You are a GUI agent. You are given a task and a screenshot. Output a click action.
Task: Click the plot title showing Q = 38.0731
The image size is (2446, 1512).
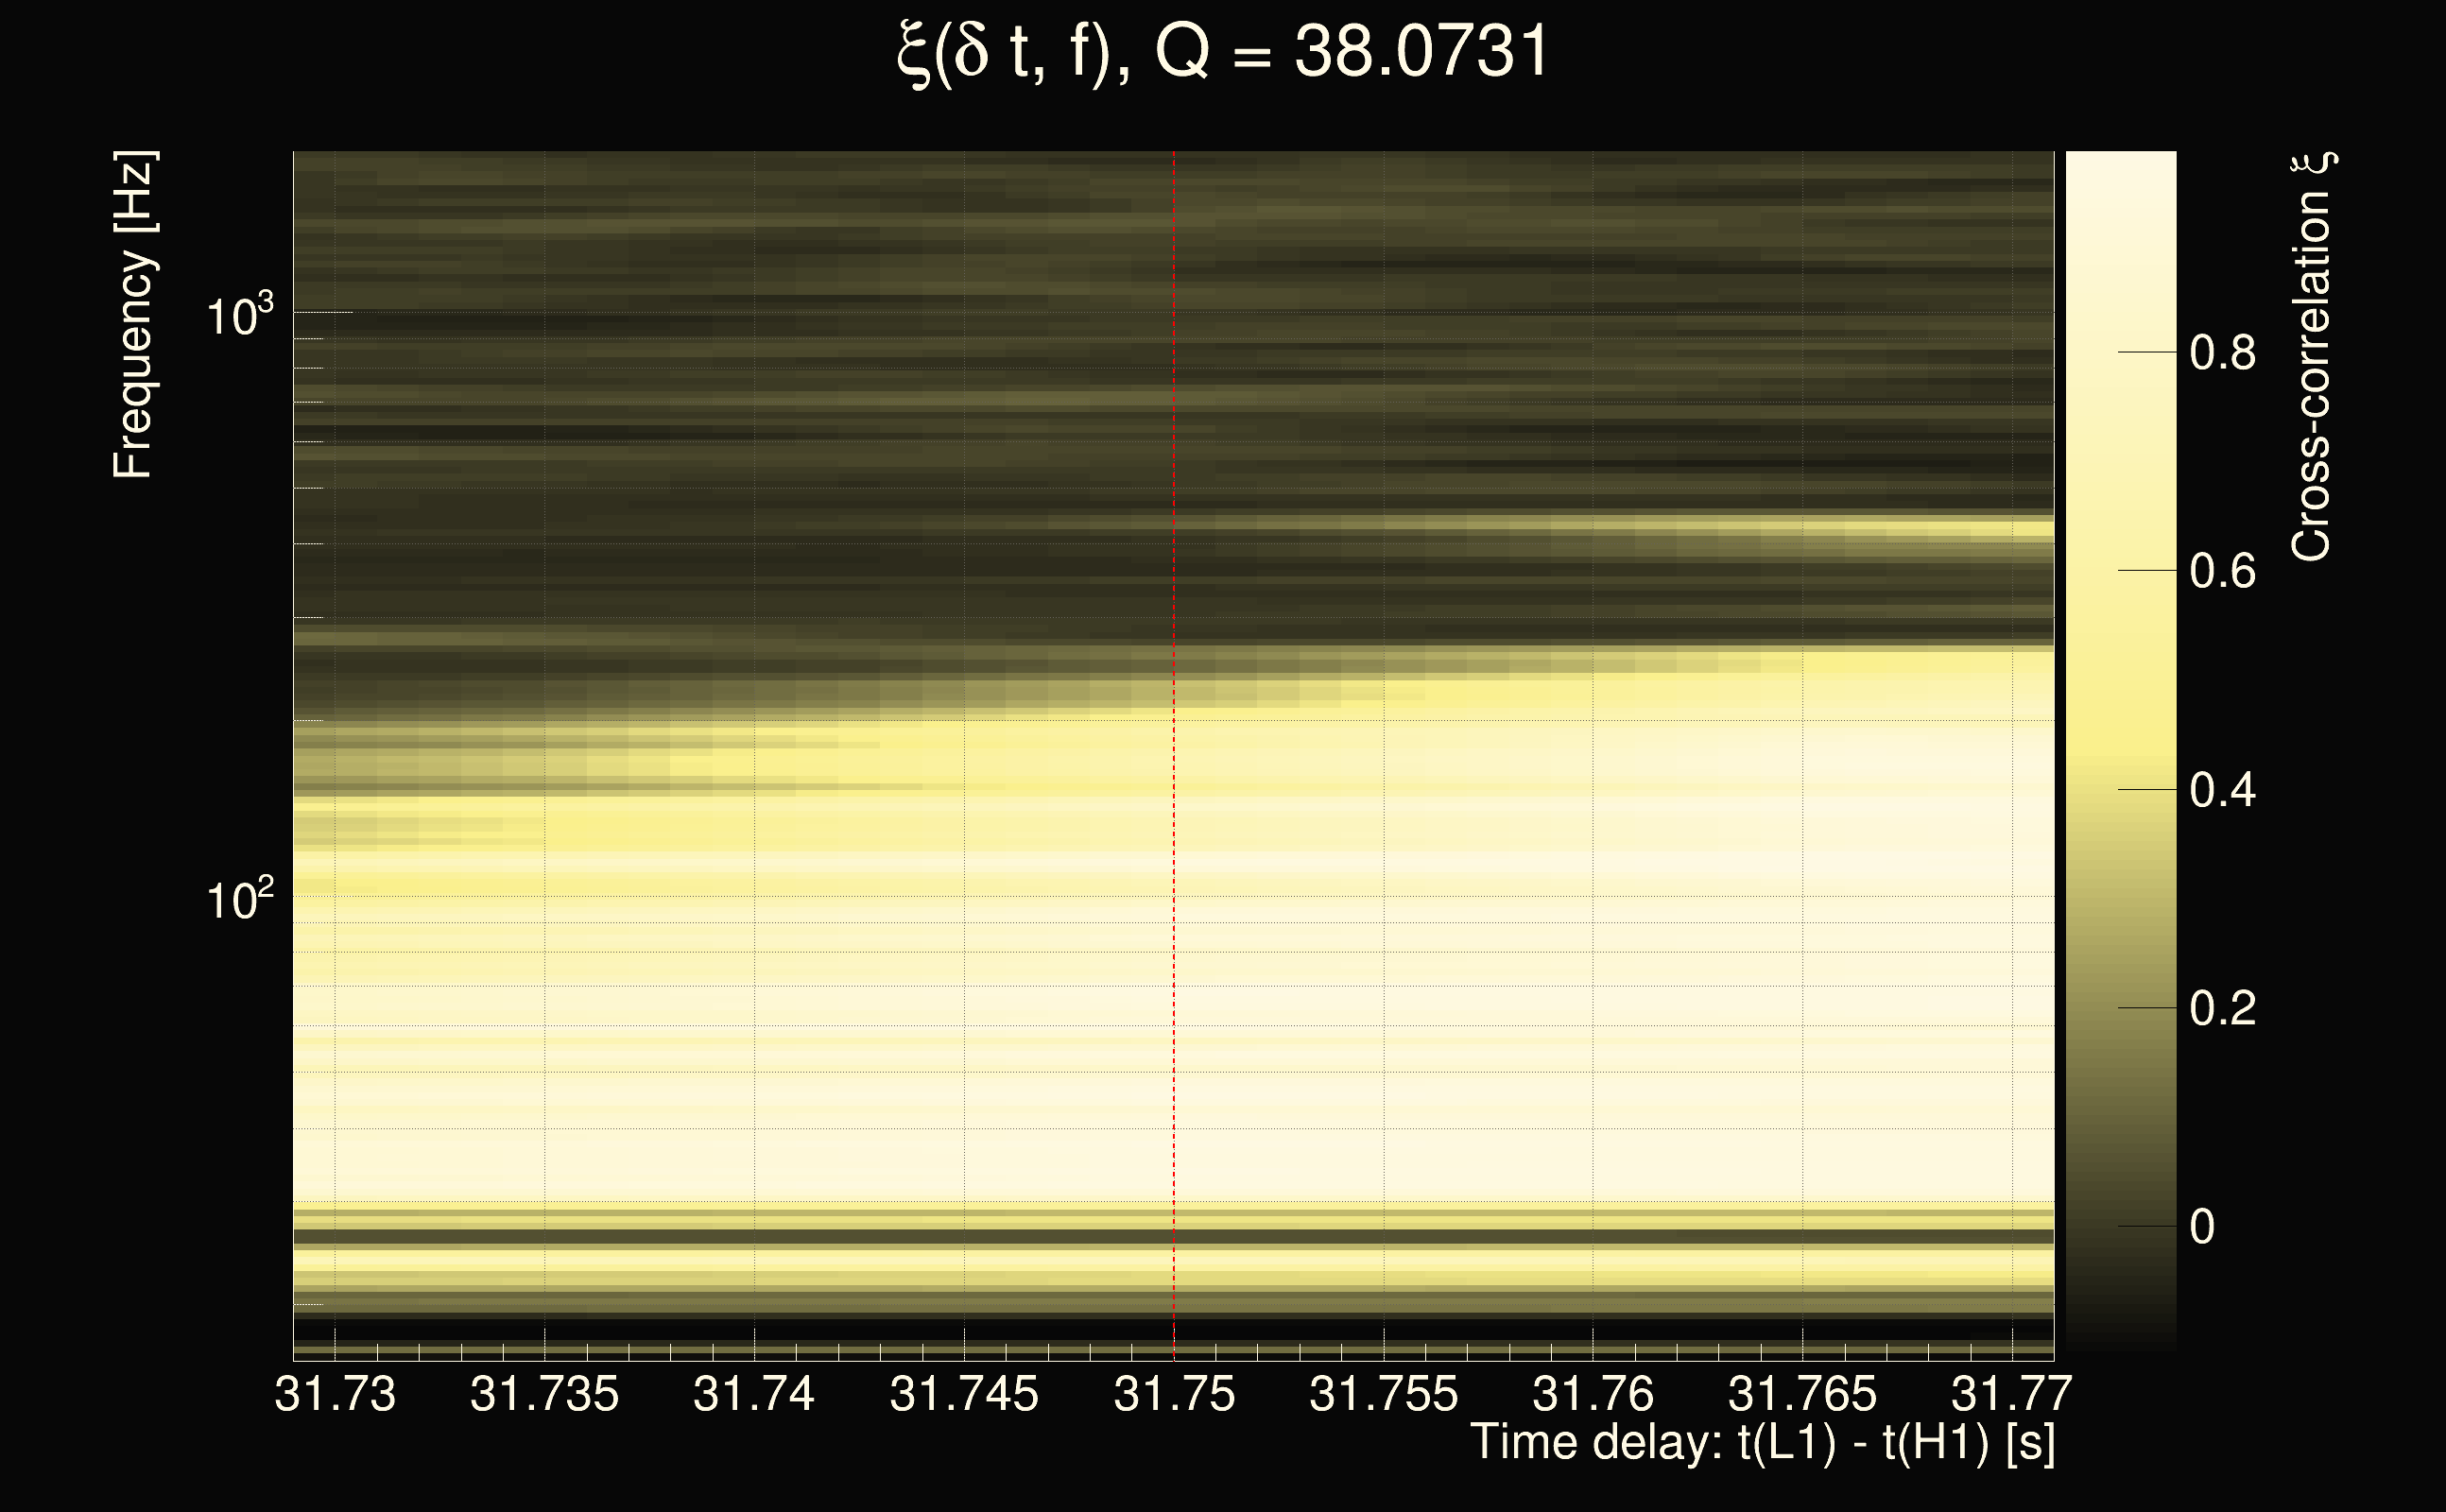(1222, 52)
